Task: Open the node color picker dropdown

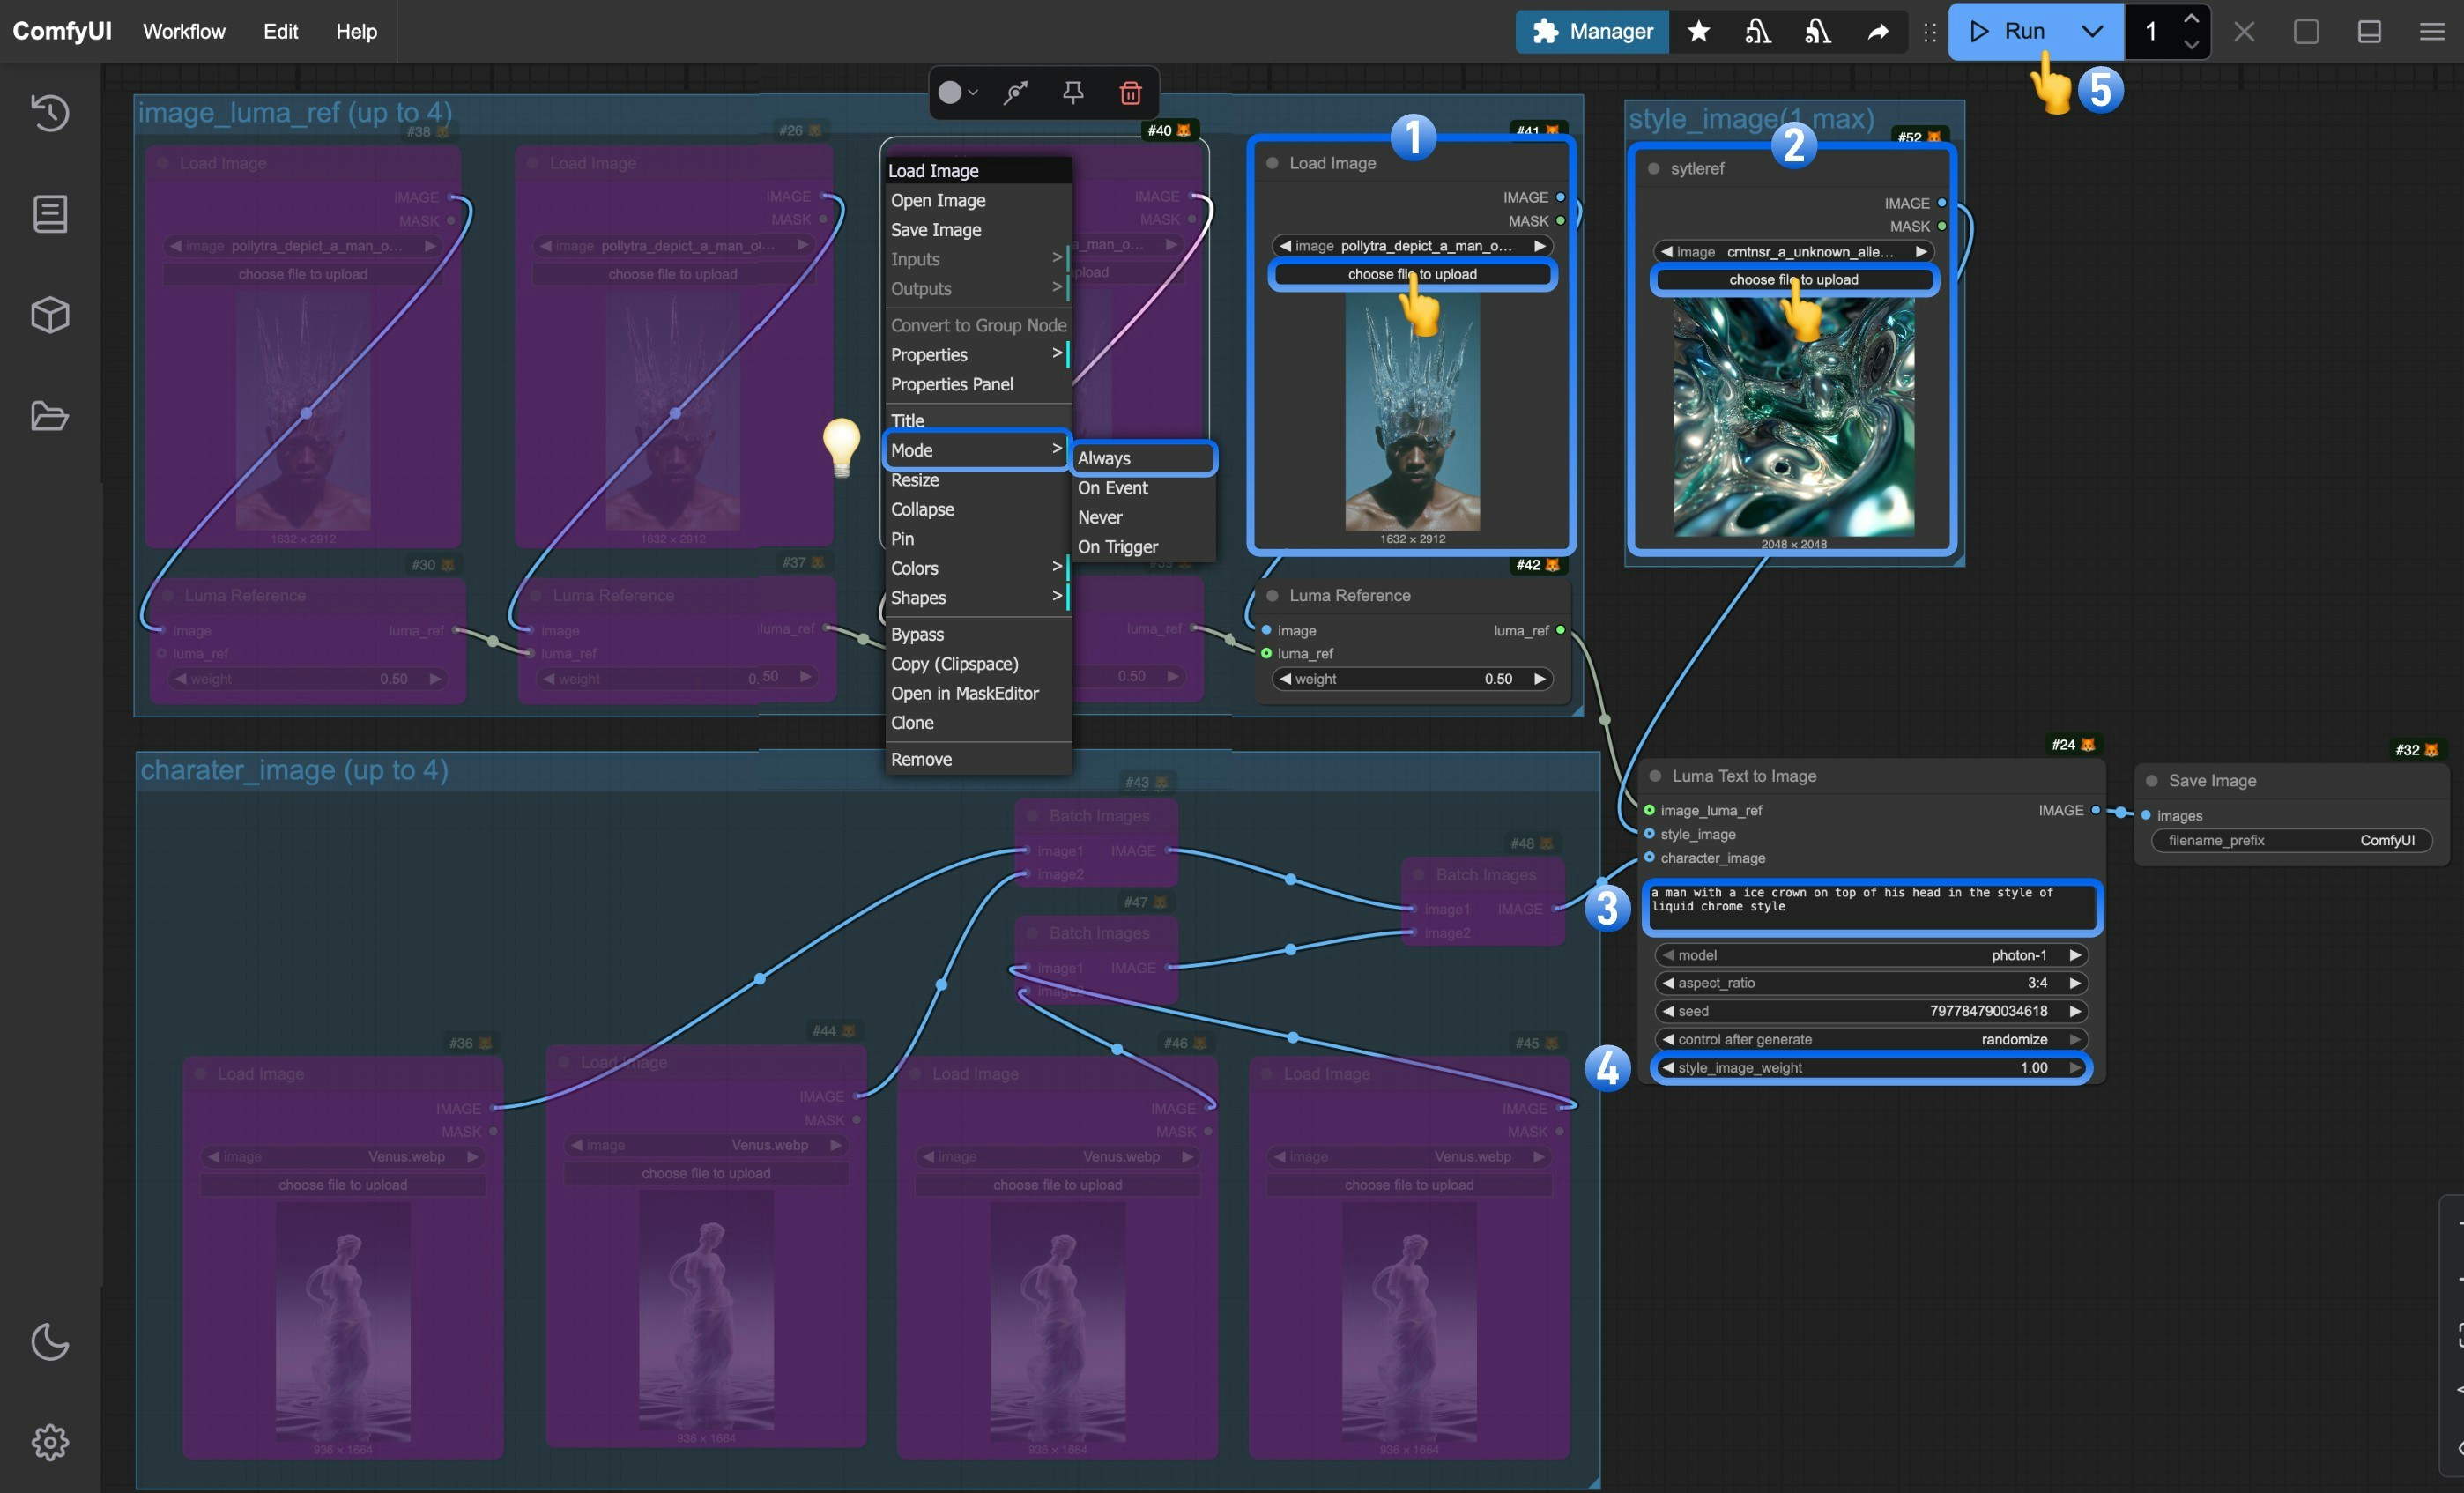Action: tap(957, 92)
